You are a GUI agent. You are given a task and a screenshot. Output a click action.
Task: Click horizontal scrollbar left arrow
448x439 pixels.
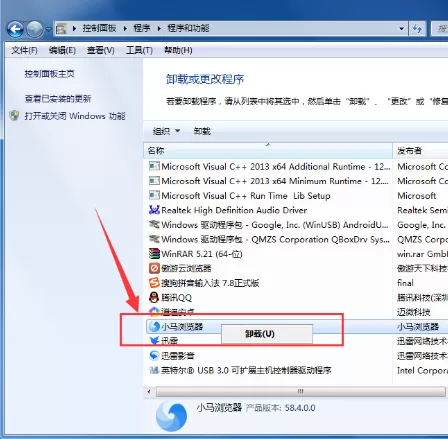(149, 391)
